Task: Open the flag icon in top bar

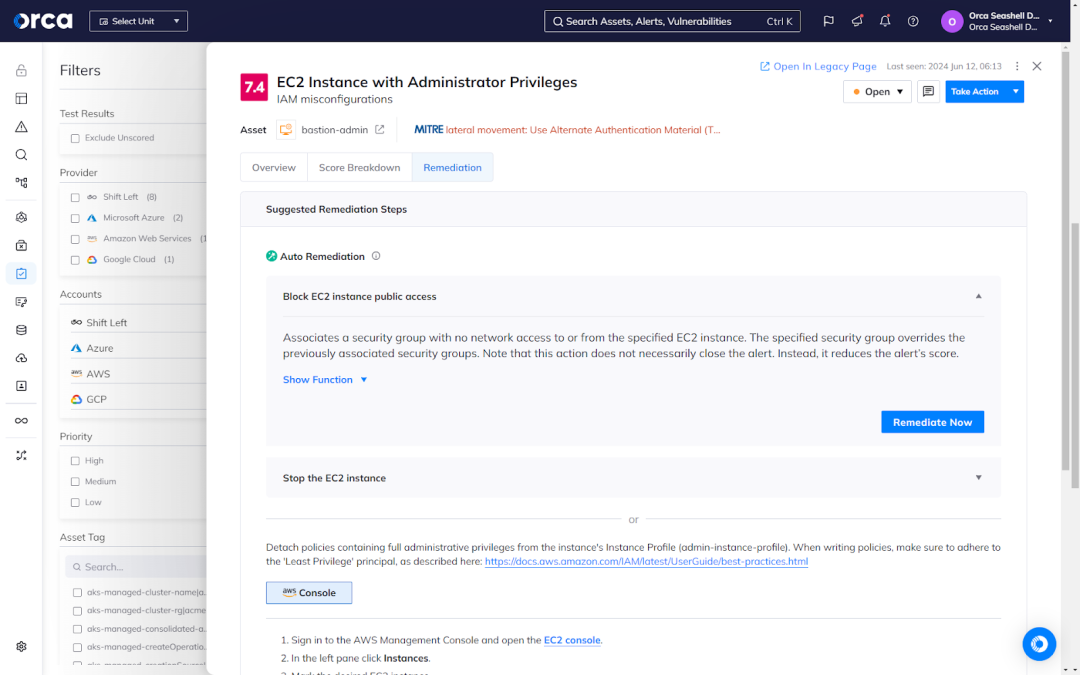Action: 829,21
